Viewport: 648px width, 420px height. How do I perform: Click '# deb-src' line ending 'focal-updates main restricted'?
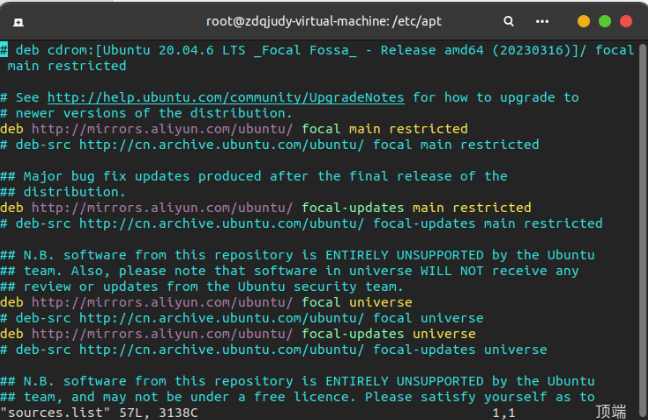click(301, 224)
